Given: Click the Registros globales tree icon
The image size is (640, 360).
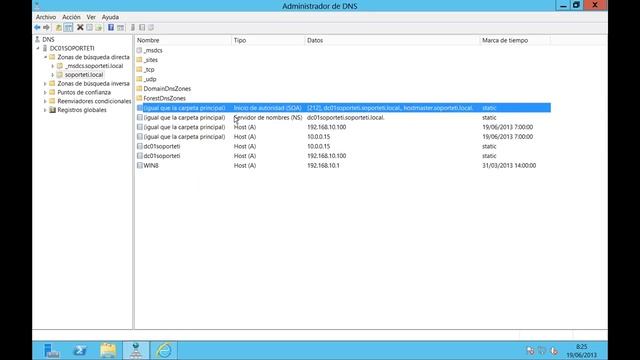Looking at the screenshot, I should [x=52, y=110].
